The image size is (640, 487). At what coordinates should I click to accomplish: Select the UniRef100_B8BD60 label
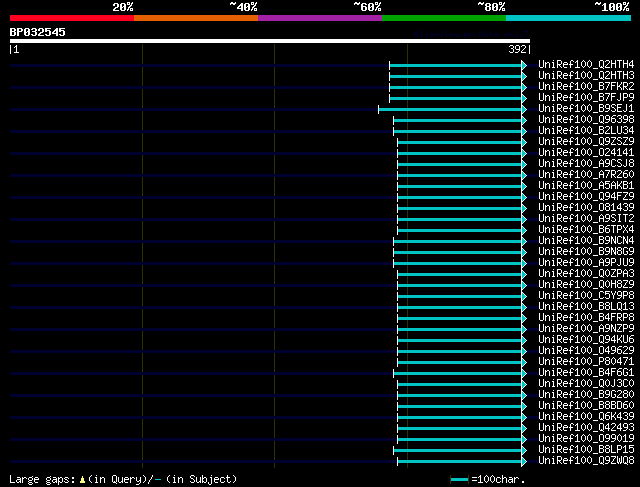(586, 406)
